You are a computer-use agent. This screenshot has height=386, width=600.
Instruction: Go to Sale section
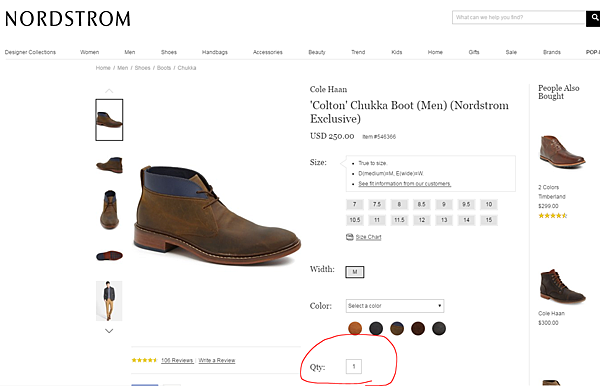coord(511,52)
